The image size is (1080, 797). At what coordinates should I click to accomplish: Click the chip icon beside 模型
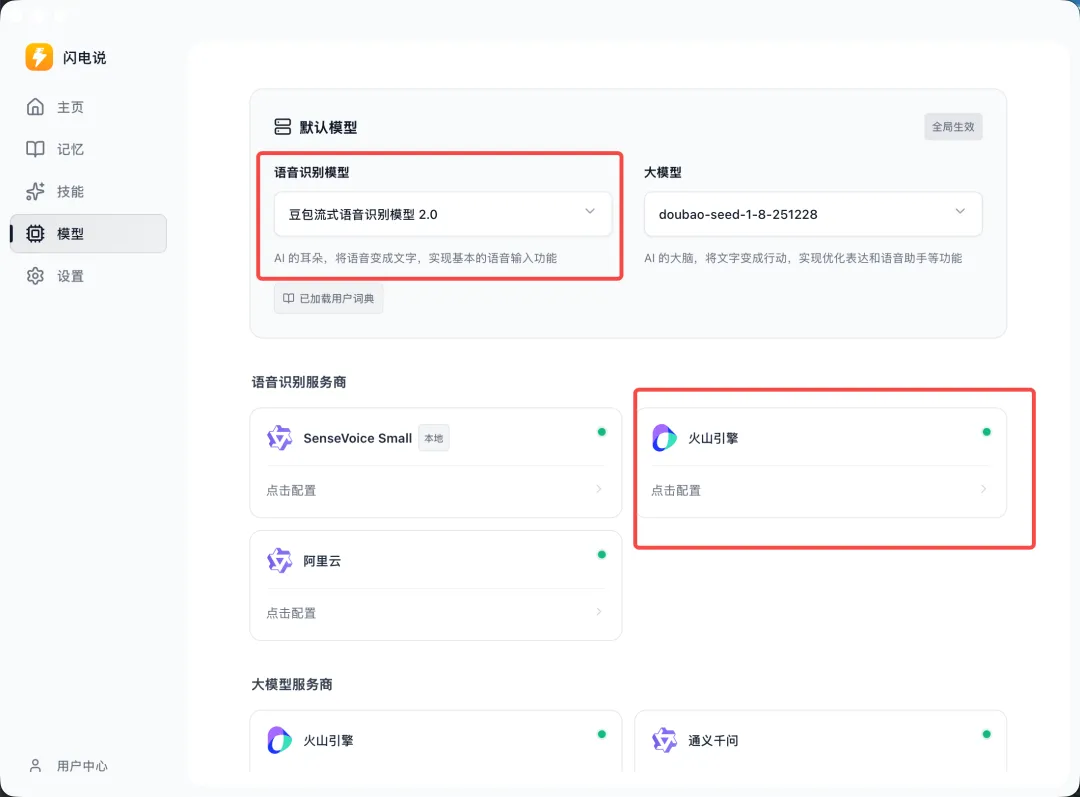pyautogui.click(x=35, y=234)
